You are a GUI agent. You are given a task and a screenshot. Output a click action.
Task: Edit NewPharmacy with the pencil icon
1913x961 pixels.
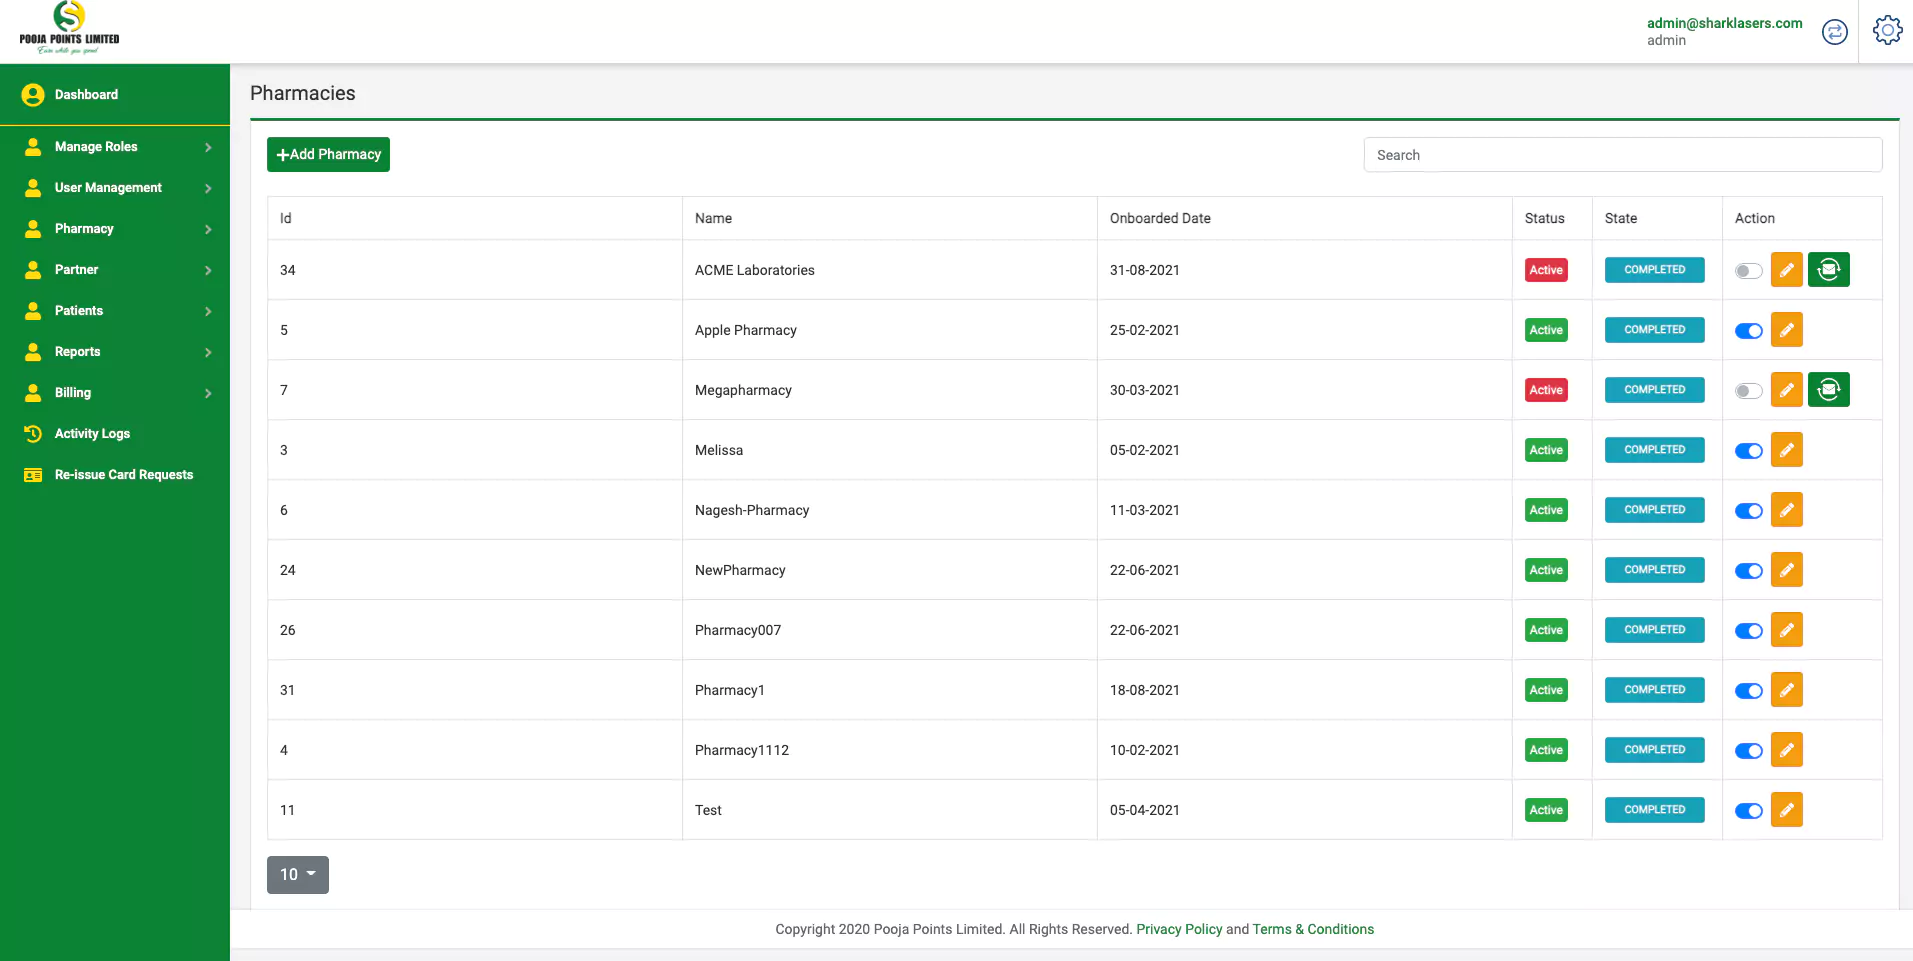pos(1786,570)
